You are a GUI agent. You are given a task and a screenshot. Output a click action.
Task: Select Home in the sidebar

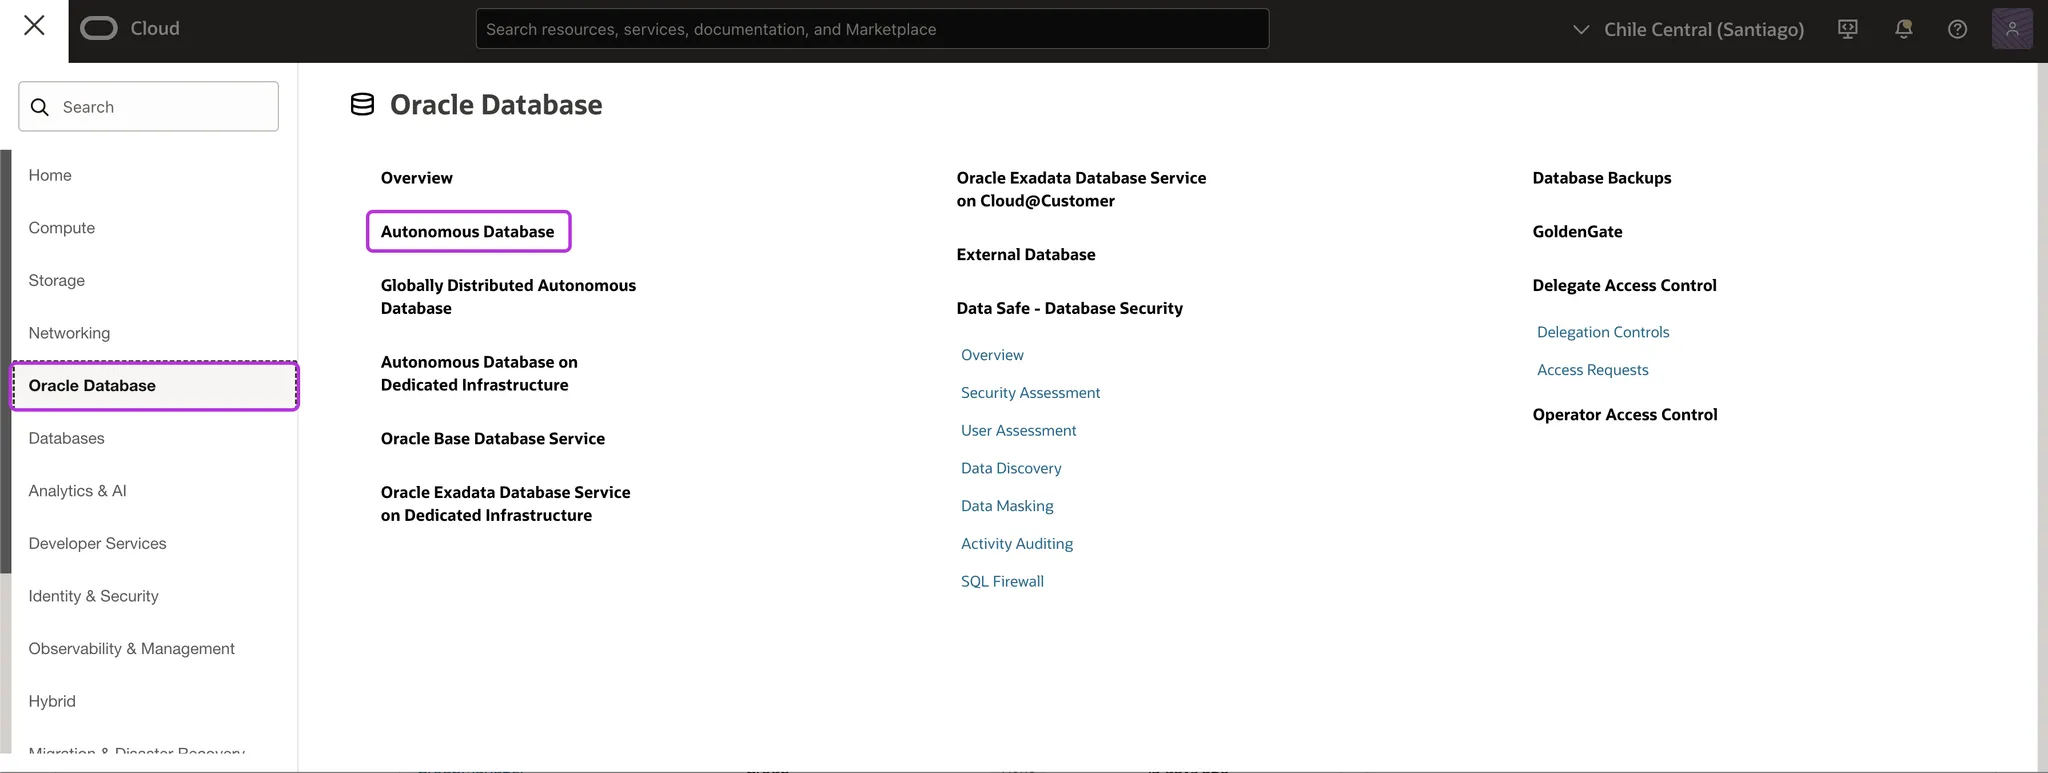click(50, 175)
